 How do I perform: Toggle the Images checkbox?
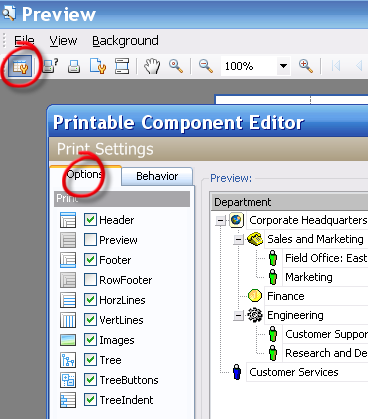coord(90,340)
